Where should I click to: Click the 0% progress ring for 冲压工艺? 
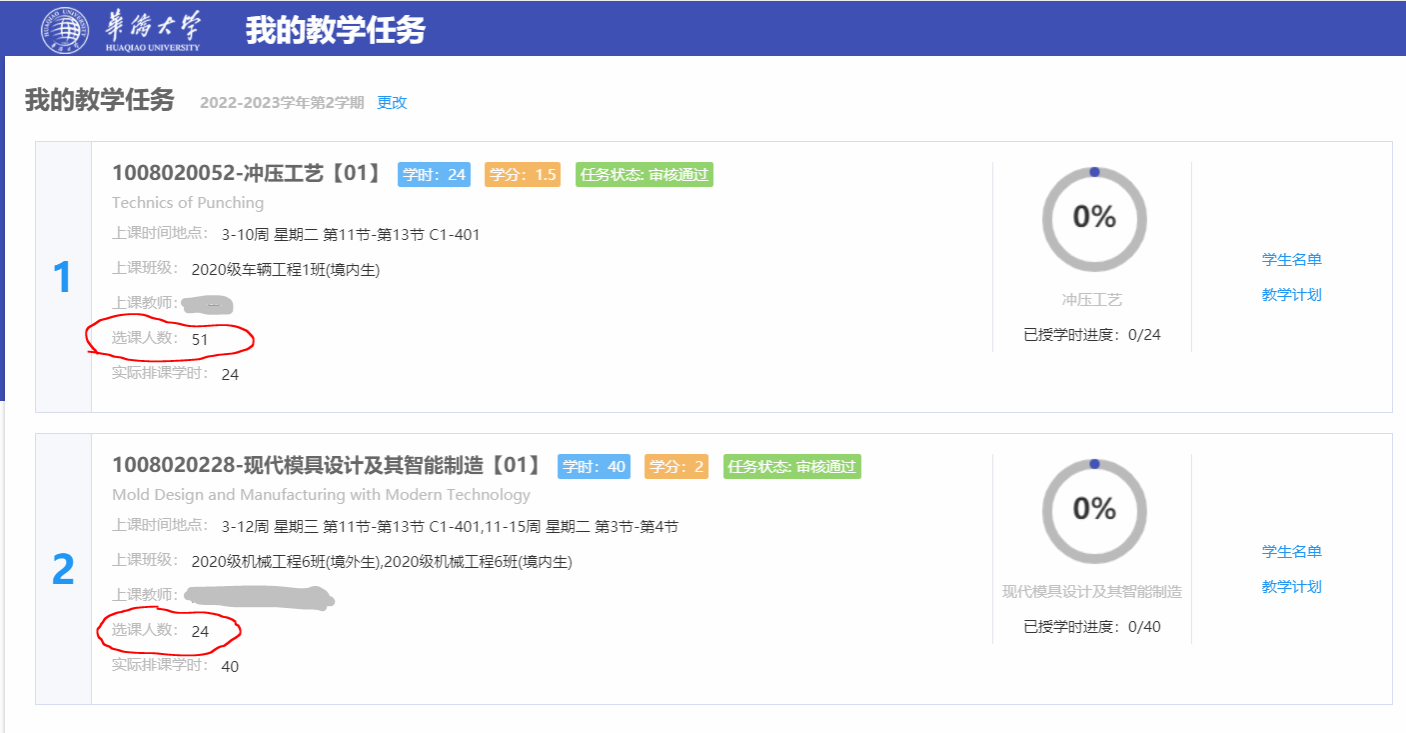(x=1094, y=218)
